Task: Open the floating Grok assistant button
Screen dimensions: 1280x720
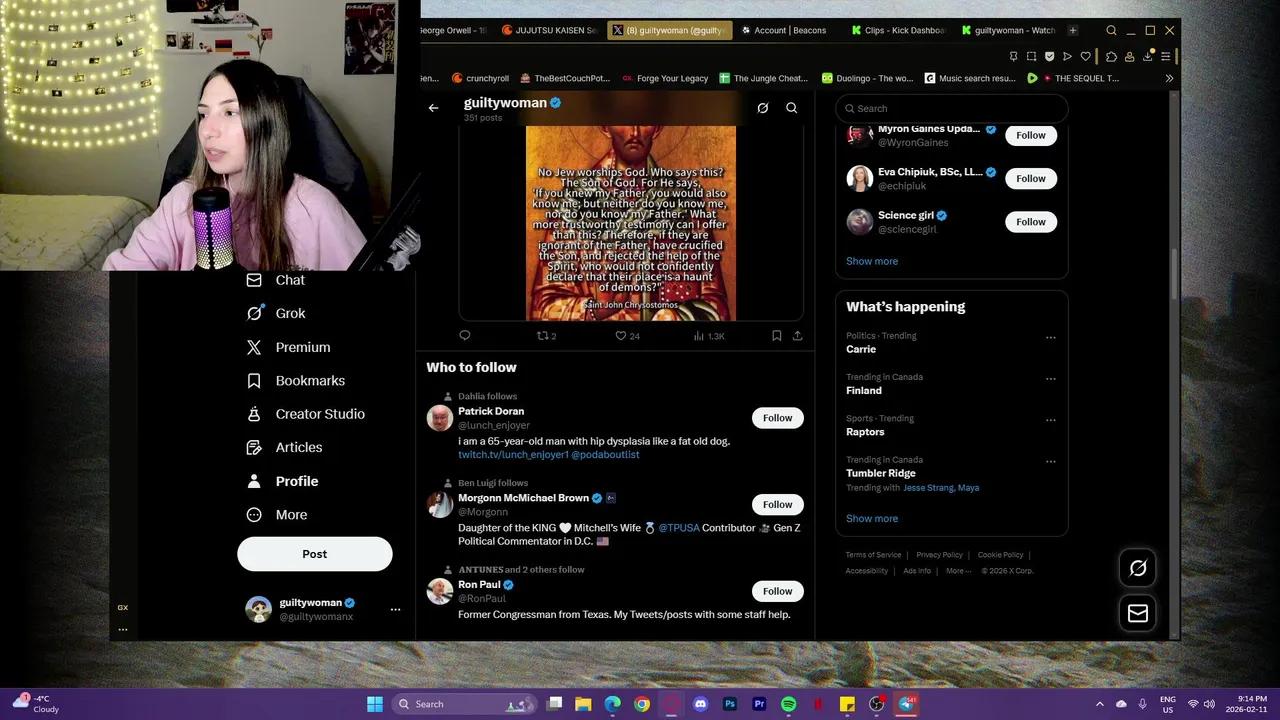Action: 1138,568
